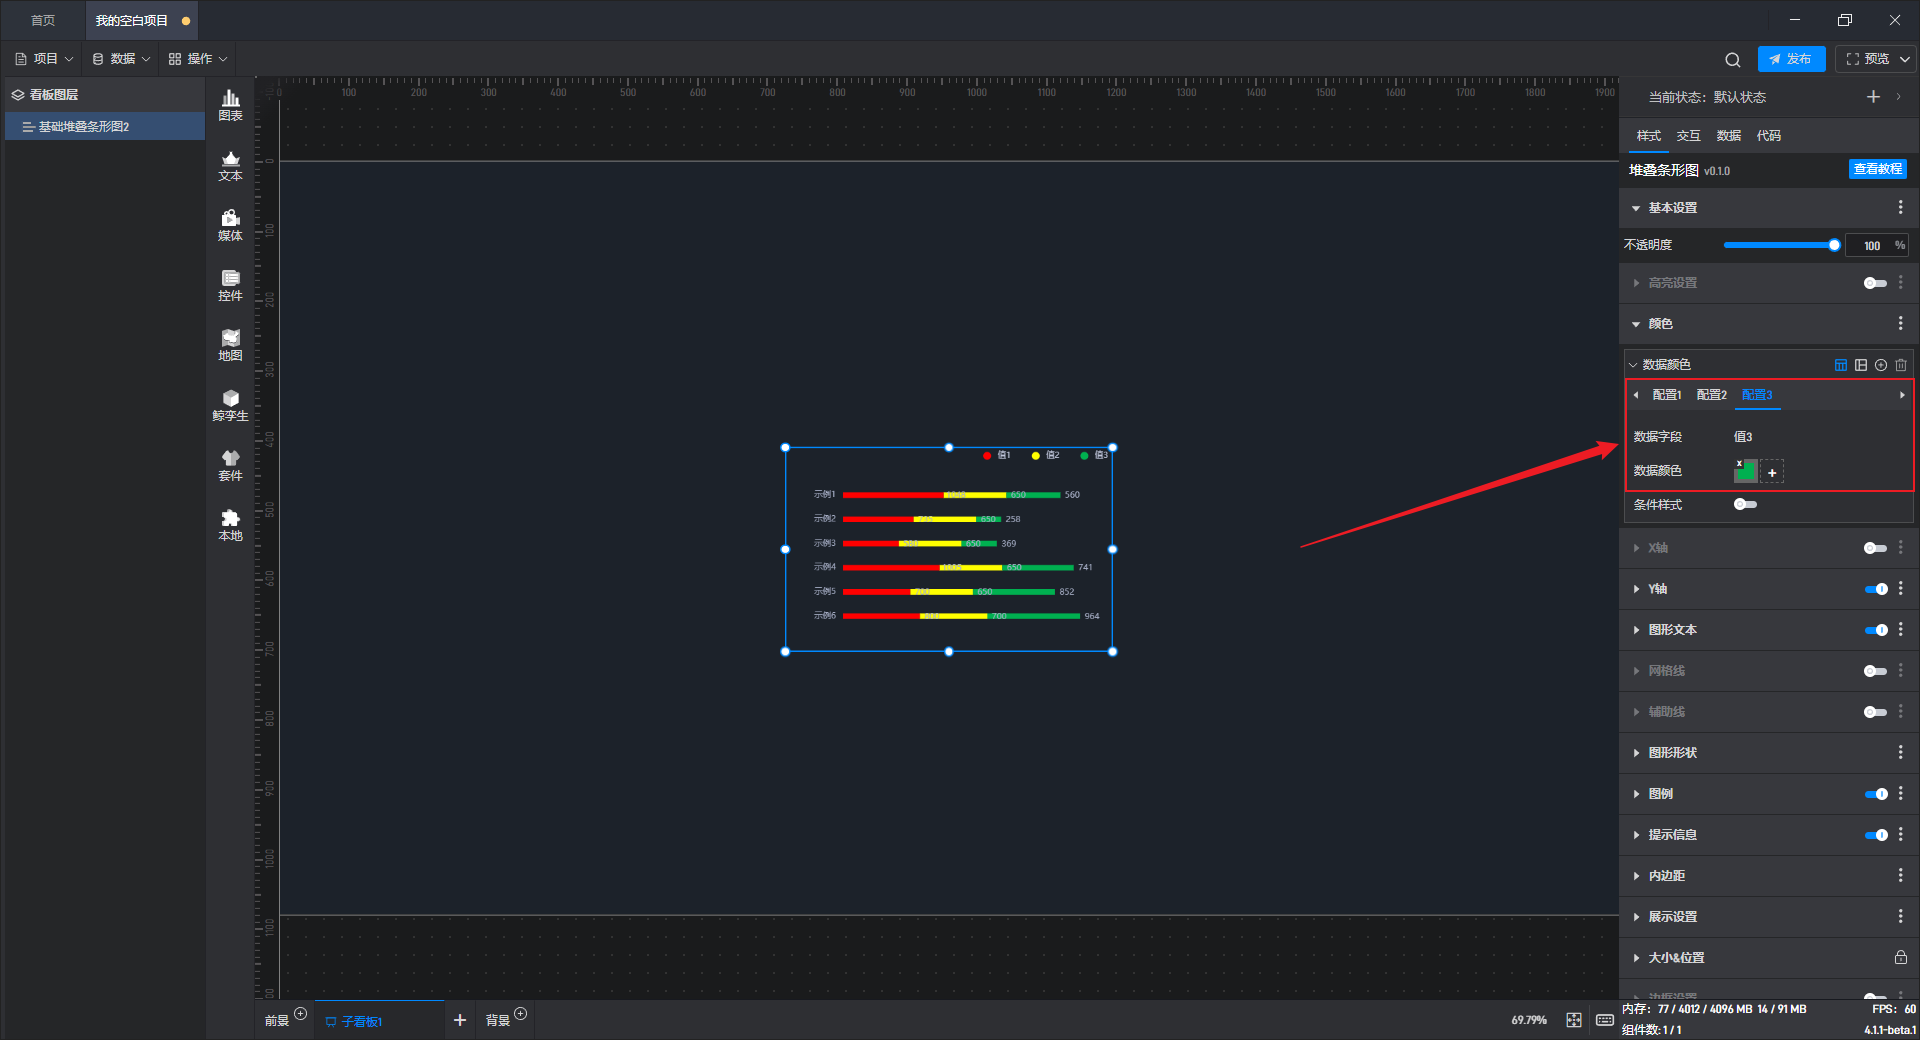Open 基本设置 more options menu
This screenshot has height=1040, width=1920.
coord(1900,207)
